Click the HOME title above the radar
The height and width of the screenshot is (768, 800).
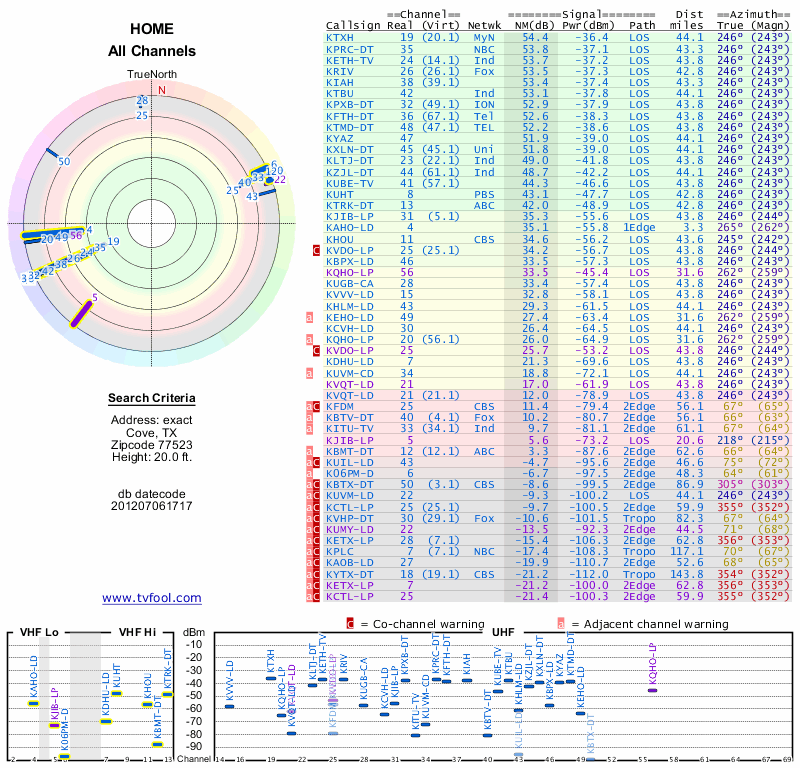[152, 29]
